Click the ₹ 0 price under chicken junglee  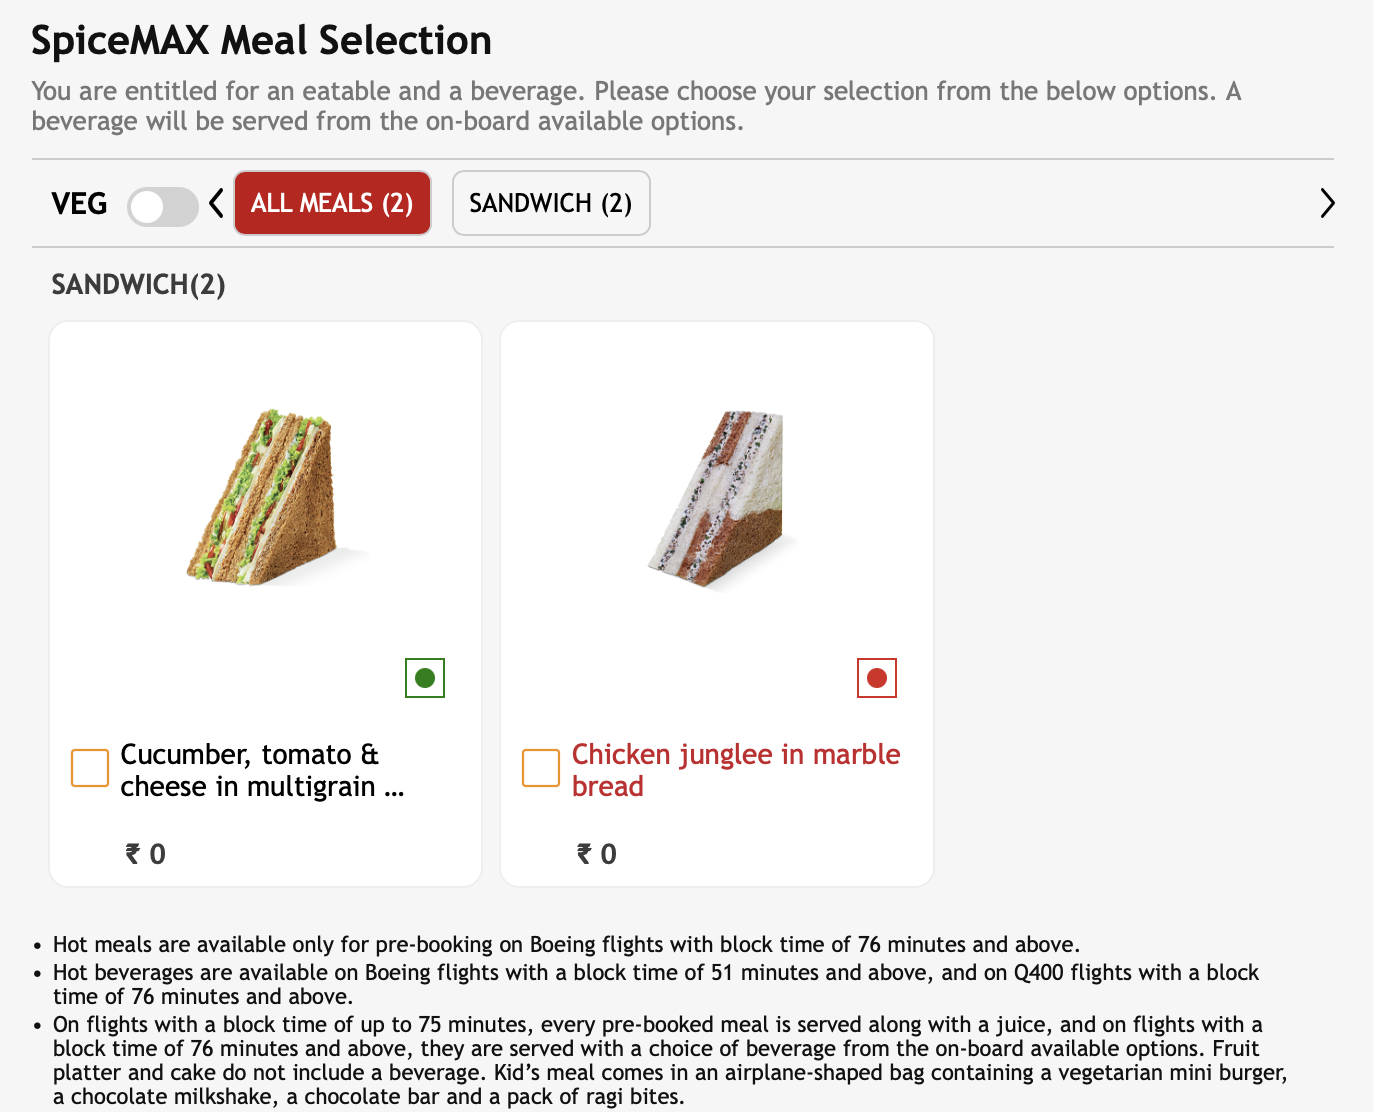597,854
